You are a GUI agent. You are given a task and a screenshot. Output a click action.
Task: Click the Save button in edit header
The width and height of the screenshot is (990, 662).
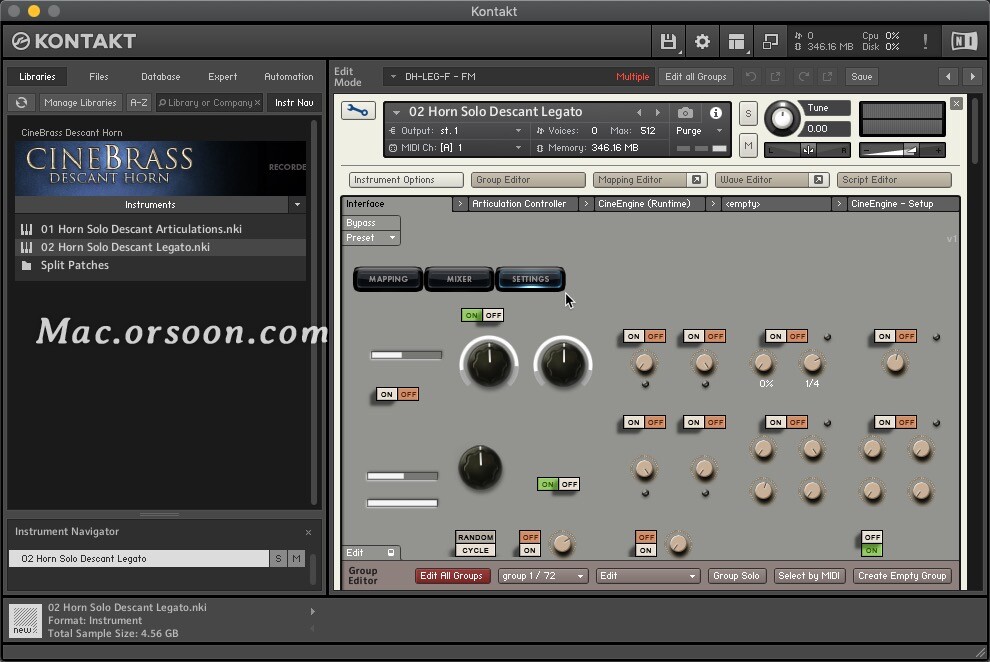tap(861, 77)
